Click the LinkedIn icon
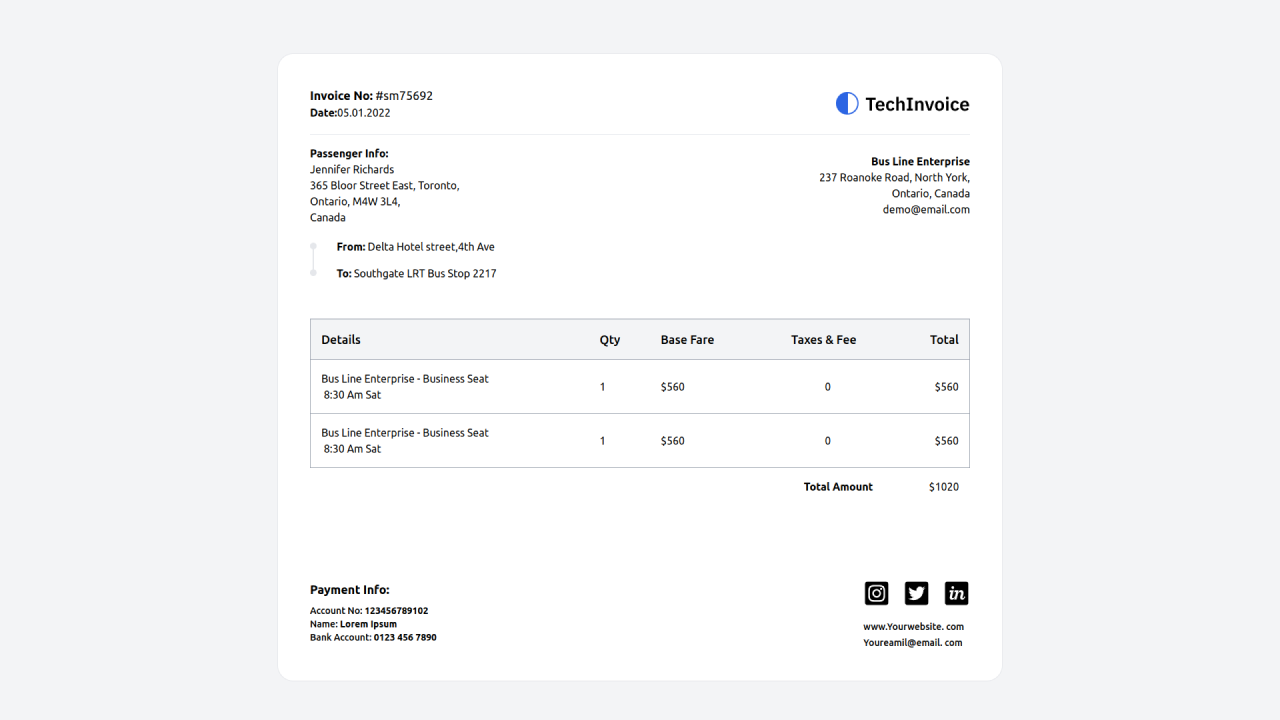1280x720 pixels. [x=956, y=593]
